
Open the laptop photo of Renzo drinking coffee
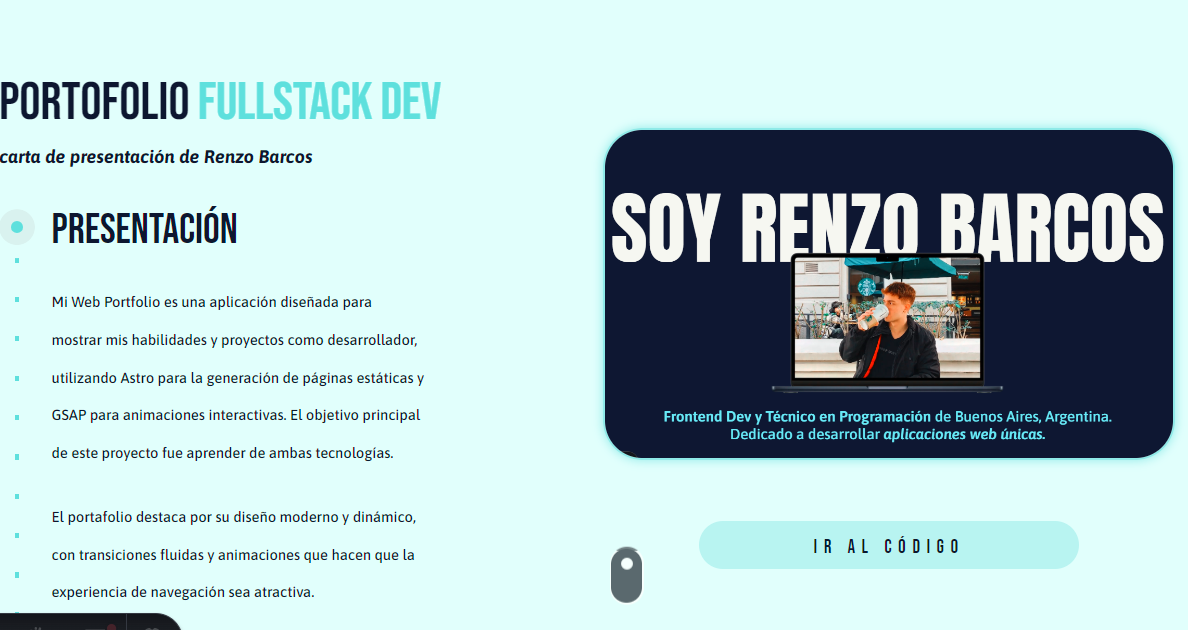(887, 320)
